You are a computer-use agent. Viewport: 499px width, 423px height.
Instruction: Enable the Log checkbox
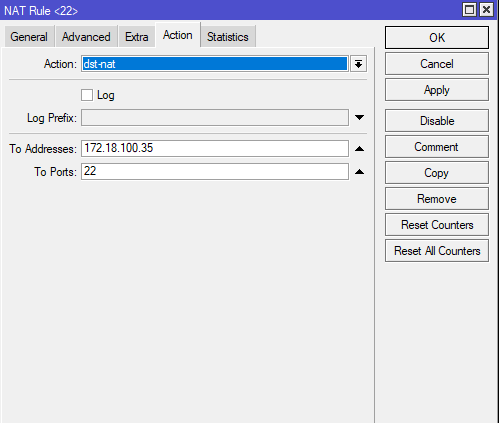[87, 95]
